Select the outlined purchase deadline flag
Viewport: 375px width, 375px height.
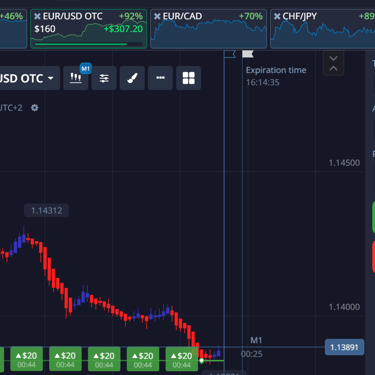pos(230,54)
